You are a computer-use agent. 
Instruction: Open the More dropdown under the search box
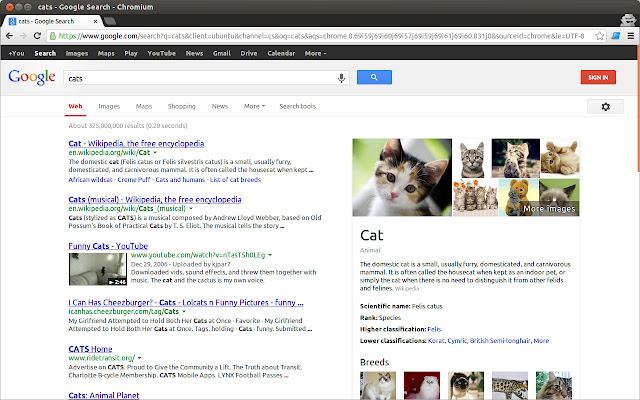(254, 106)
